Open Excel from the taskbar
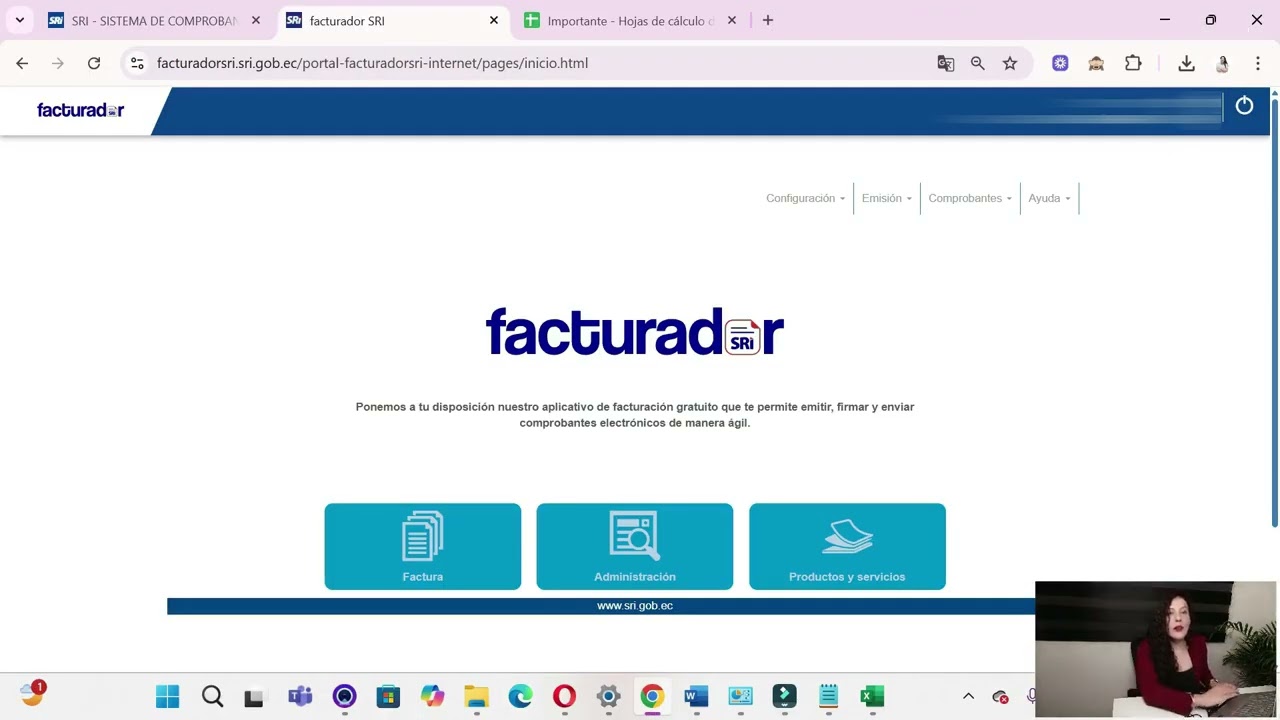Image resolution: width=1280 pixels, height=720 pixels. click(x=872, y=696)
